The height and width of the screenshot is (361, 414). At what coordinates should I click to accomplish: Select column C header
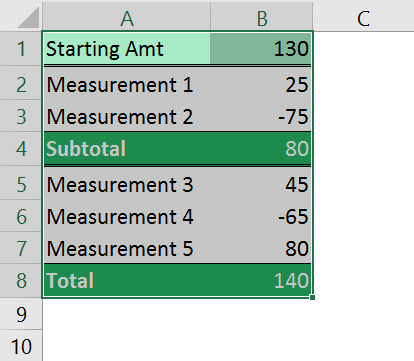coord(363,16)
